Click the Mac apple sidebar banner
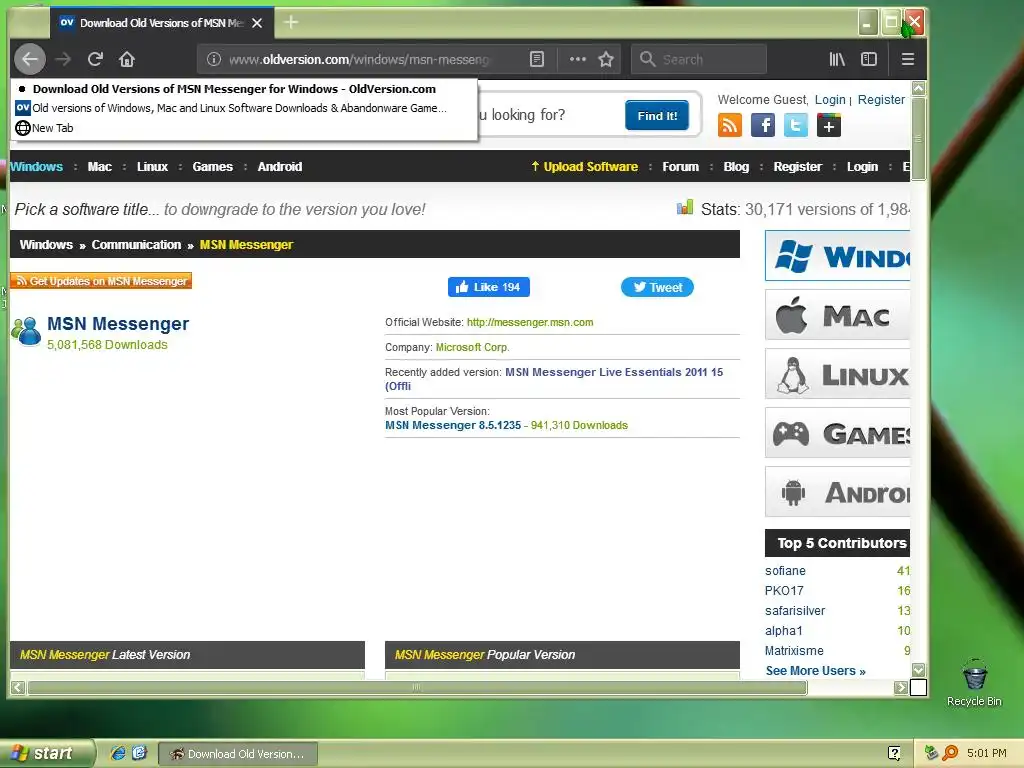This screenshot has width=1024, height=768. (x=837, y=315)
